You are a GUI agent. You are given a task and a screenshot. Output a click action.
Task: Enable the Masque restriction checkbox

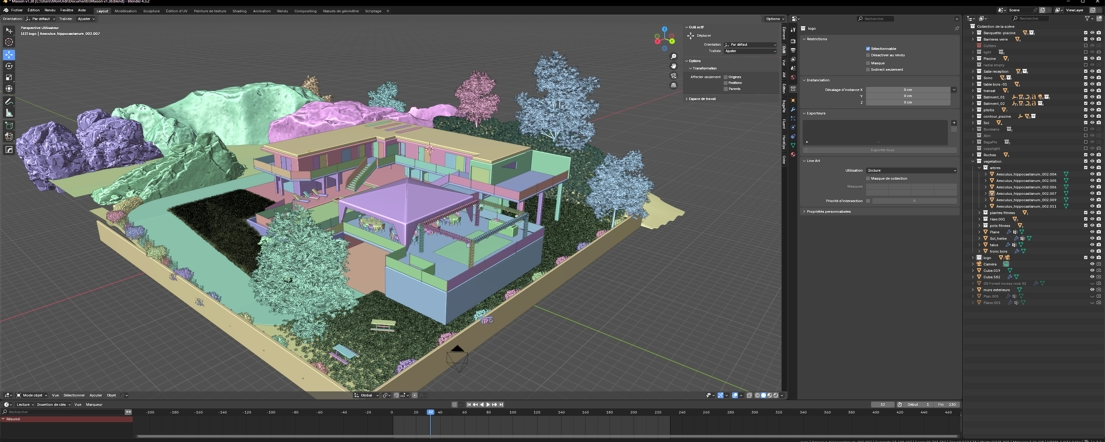point(868,62)
